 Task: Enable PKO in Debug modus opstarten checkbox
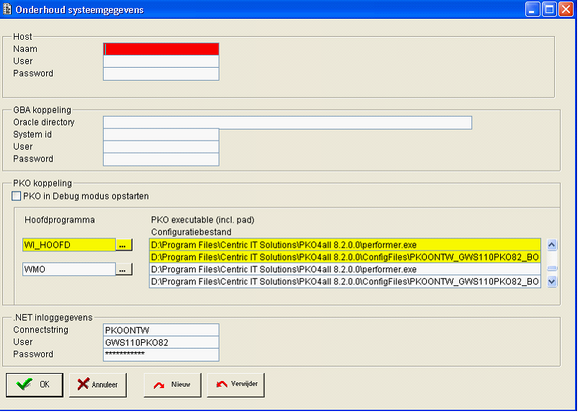pyautogui.click(x=16, y=196)
